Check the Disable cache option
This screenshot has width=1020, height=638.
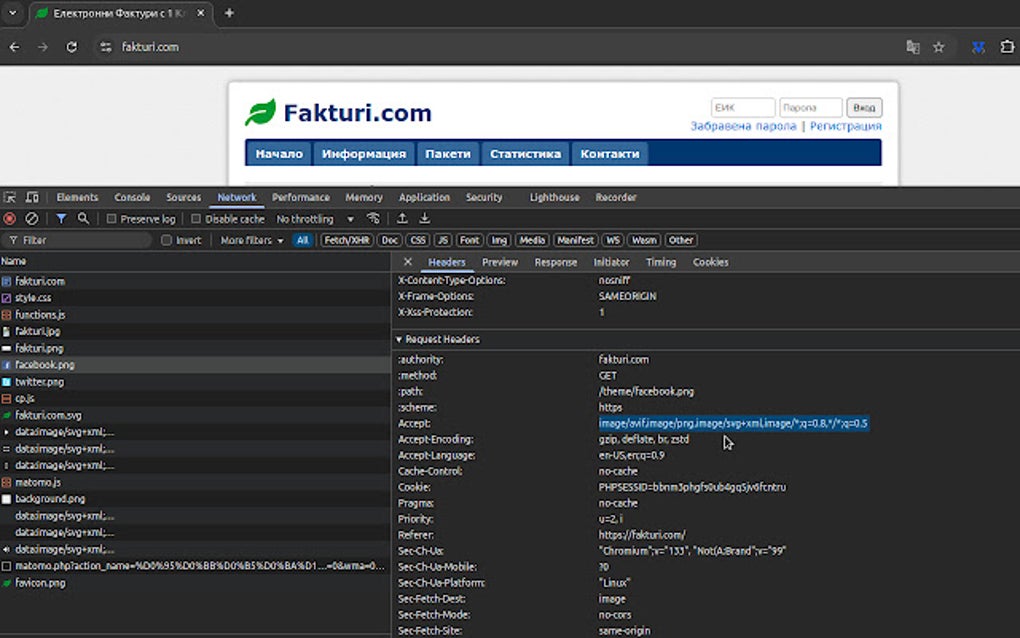click(x=196, y=219)
